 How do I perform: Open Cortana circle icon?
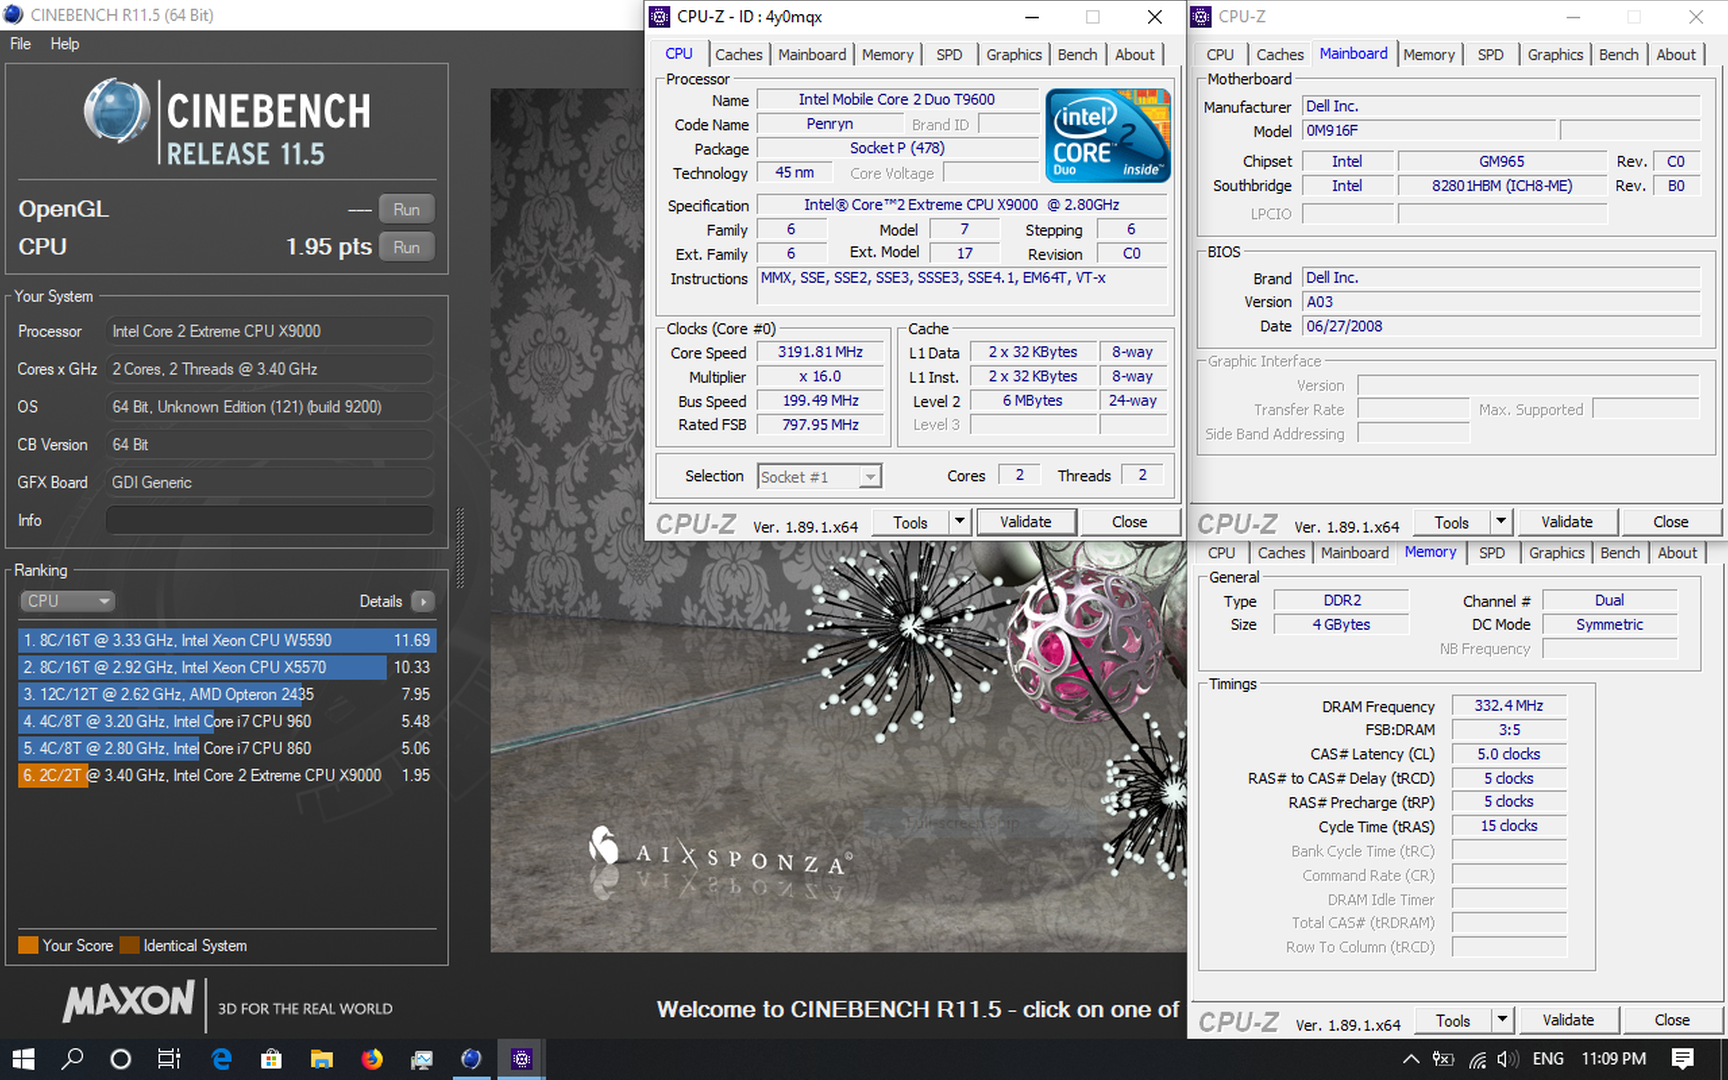(120, 1059)
